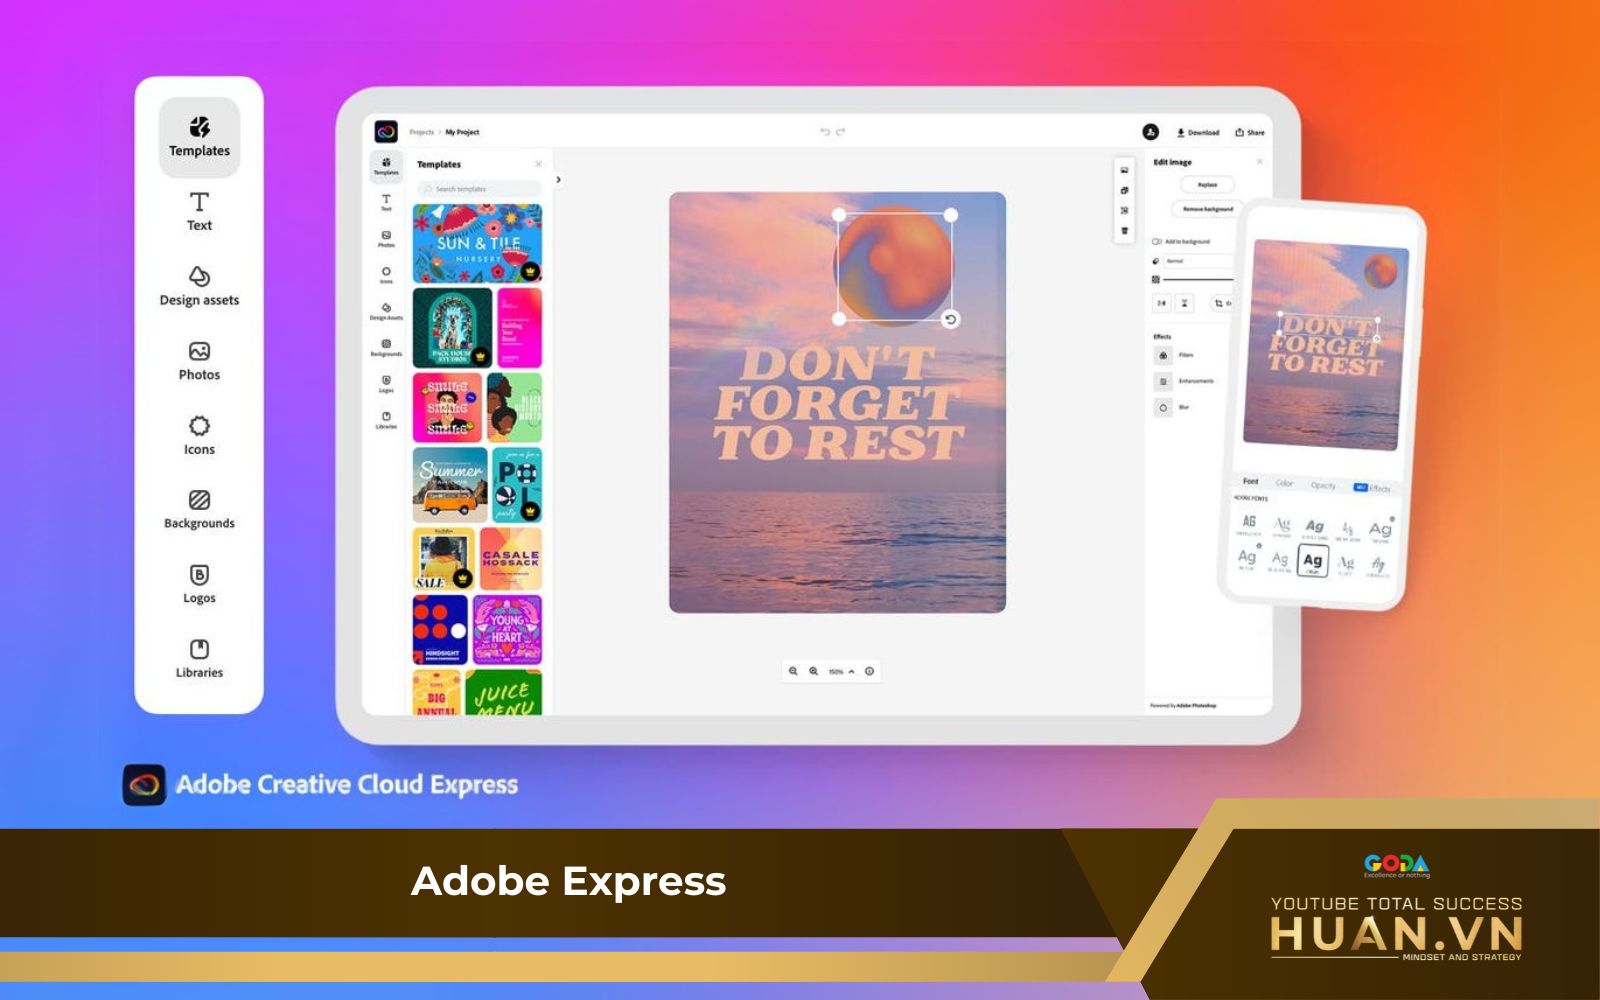The image size is (1600, 1000).
Task: Click the flip vertical icon in Edit image
Action: [x=1185, y=303]
